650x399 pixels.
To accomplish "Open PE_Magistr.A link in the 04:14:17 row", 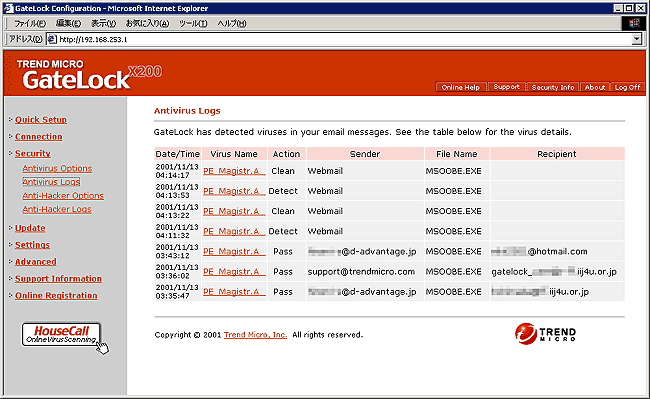I will point(234,171).
